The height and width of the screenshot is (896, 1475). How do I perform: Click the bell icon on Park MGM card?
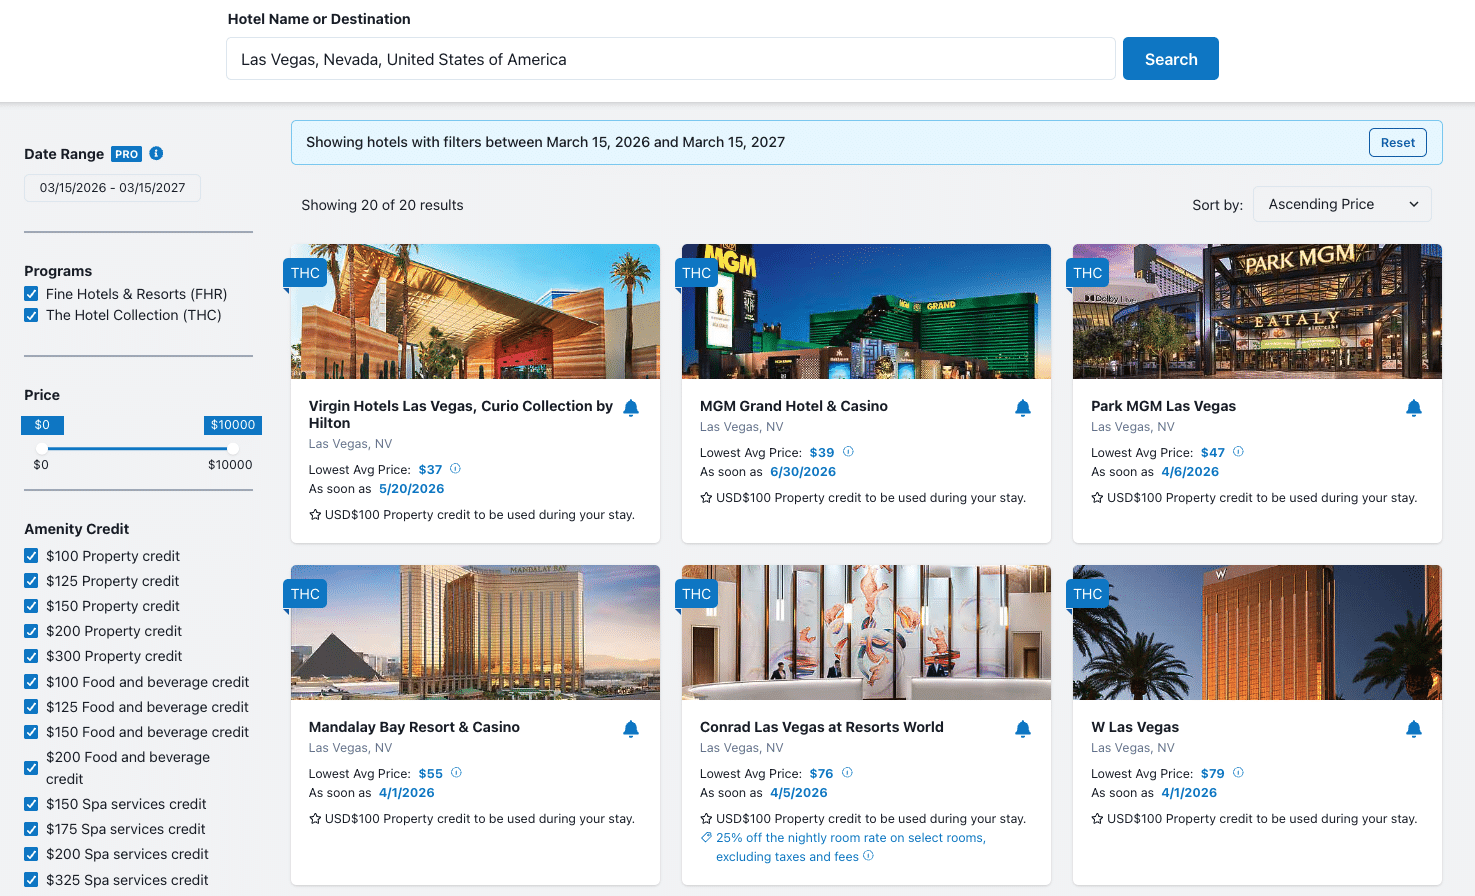[x=1413, y=408]
